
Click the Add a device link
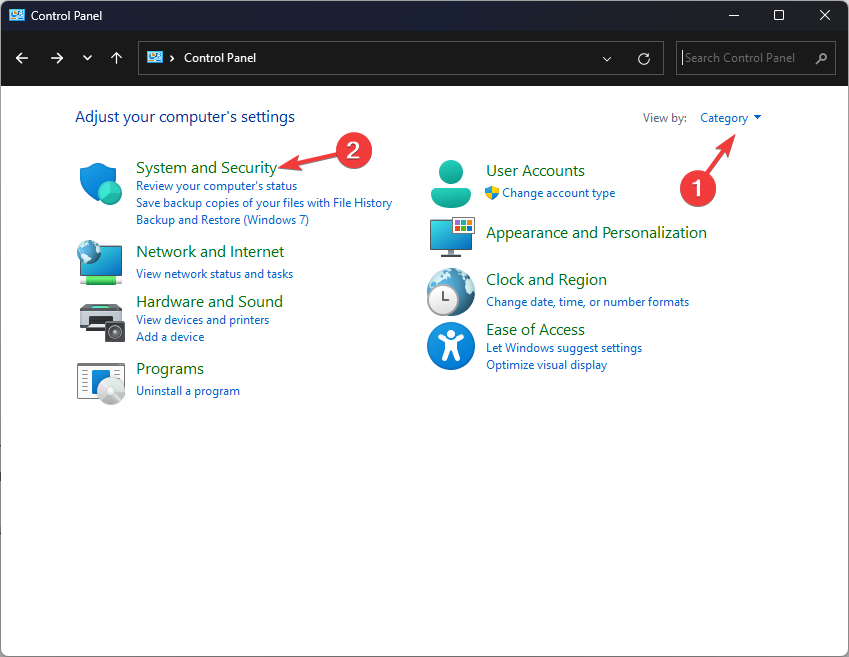coord(170,336)
